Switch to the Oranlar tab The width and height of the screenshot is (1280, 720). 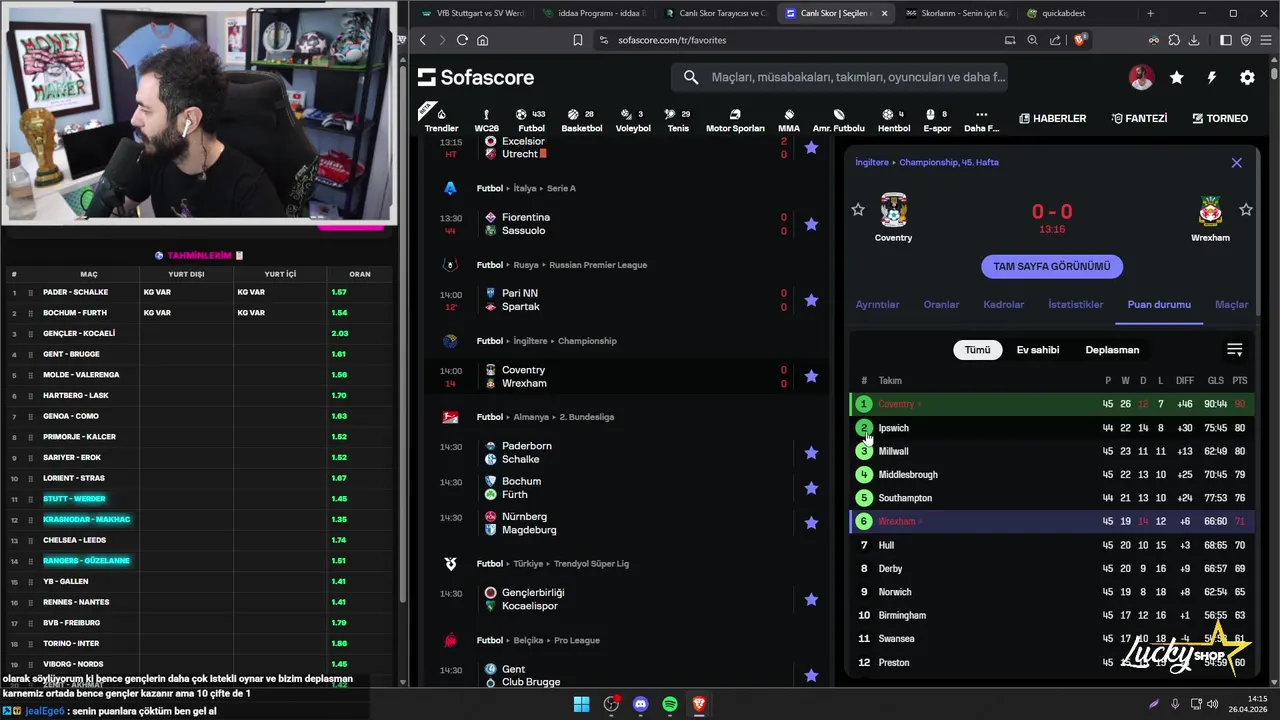click(941, 304)
